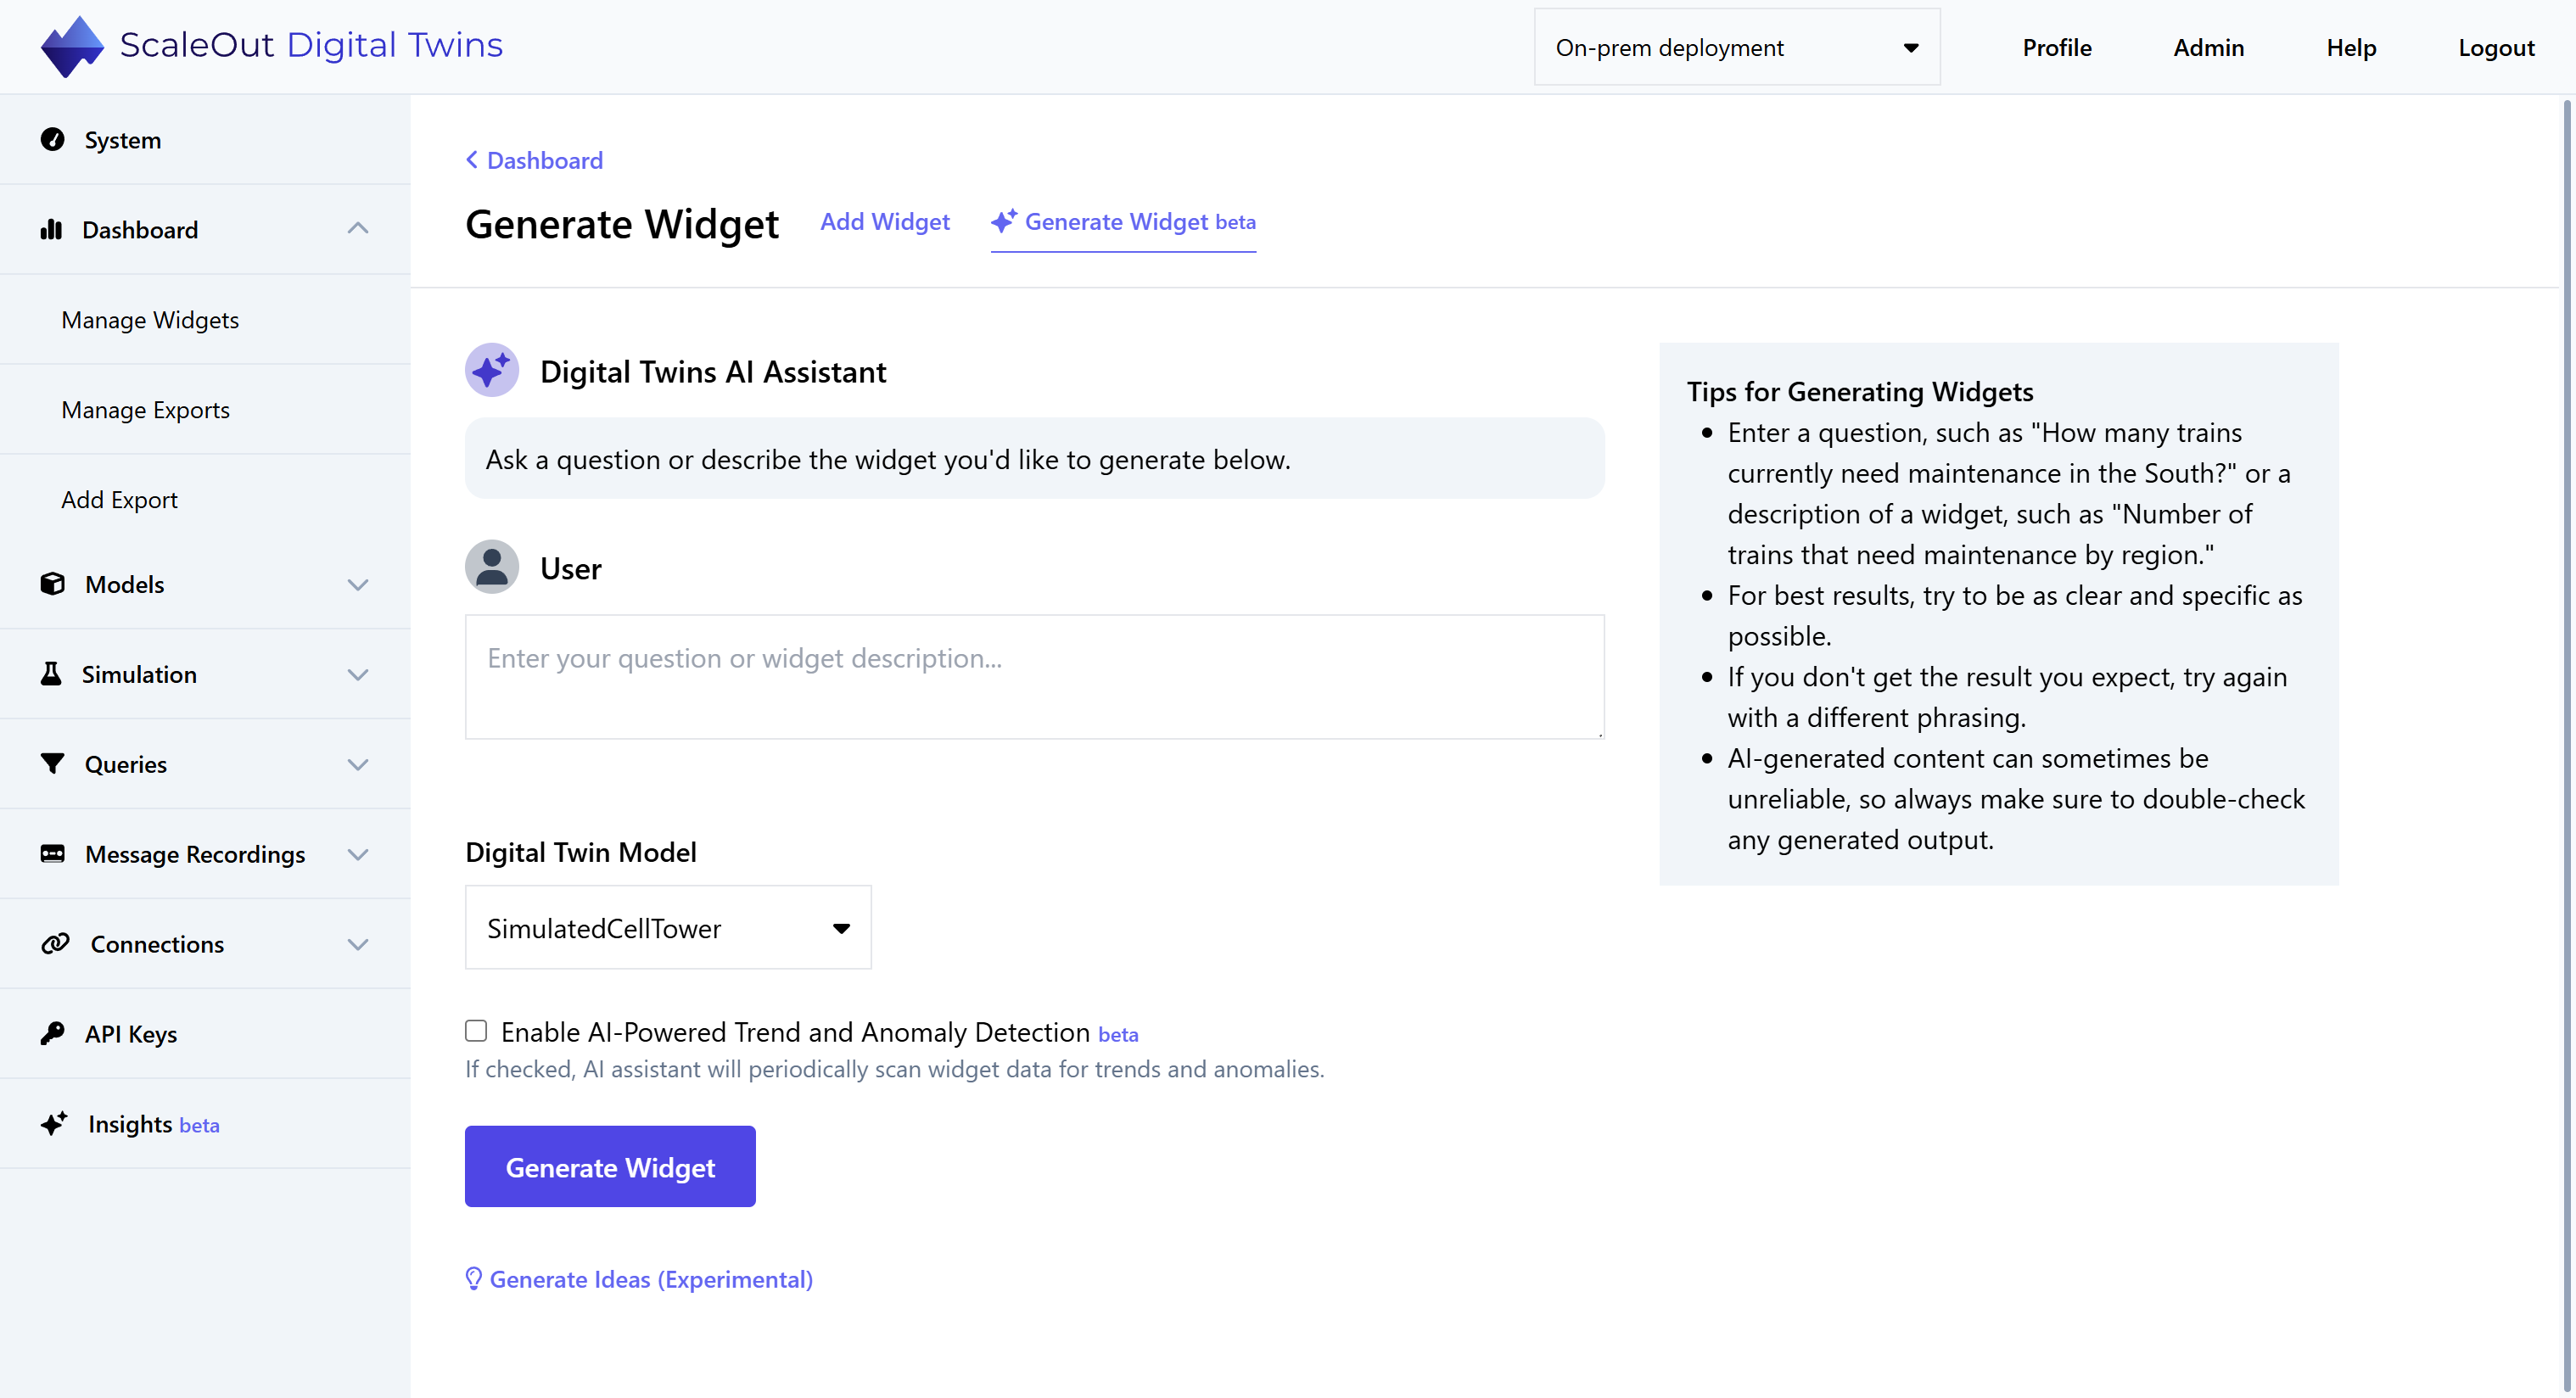Click the User avatar icon
2576x1398 pixels.
click(x=492, y=567)
